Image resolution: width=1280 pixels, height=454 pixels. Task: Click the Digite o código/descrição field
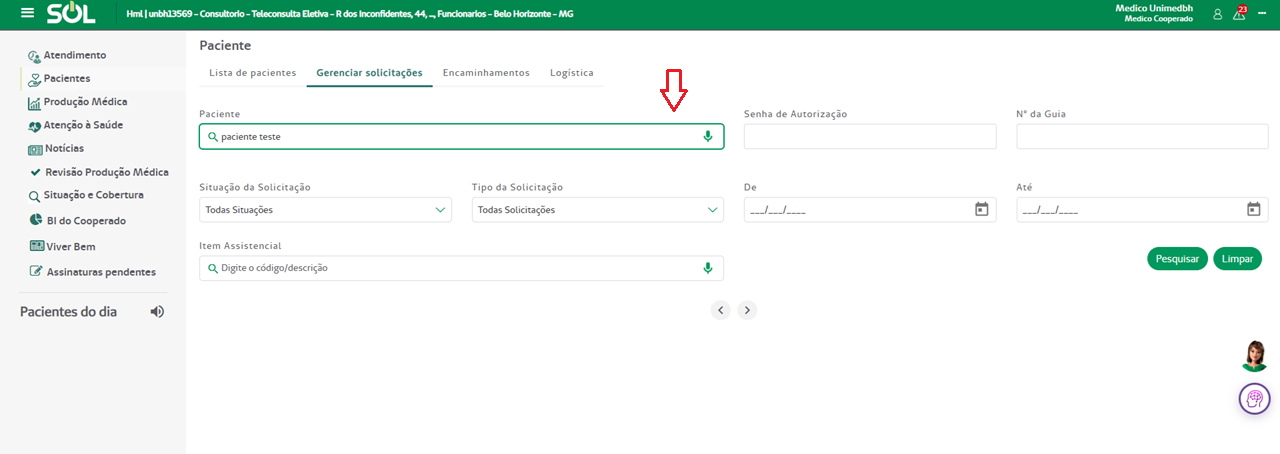click(x=461, y=268)
